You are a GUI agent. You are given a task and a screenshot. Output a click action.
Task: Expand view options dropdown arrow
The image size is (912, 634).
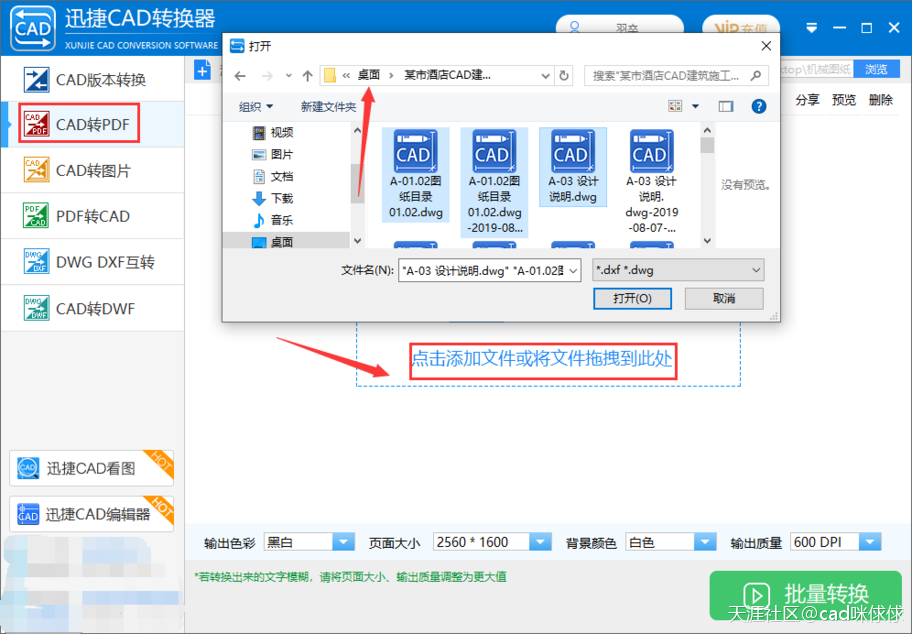[x=695, y=106]
